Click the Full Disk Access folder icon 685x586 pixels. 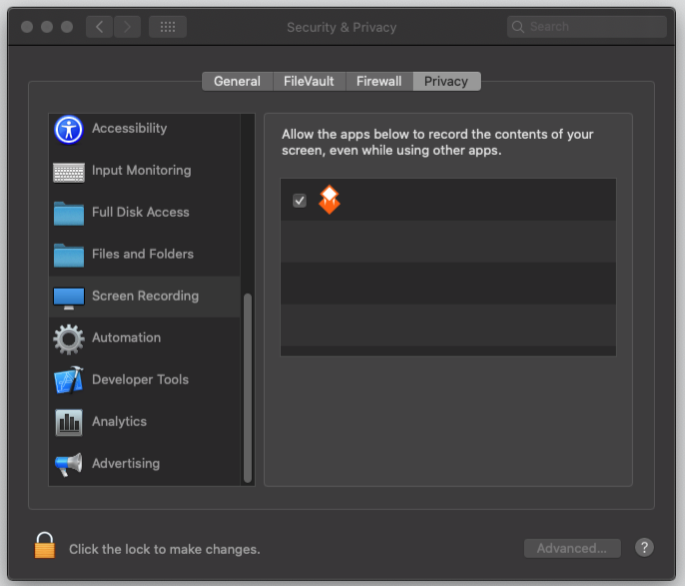[69, 213]
